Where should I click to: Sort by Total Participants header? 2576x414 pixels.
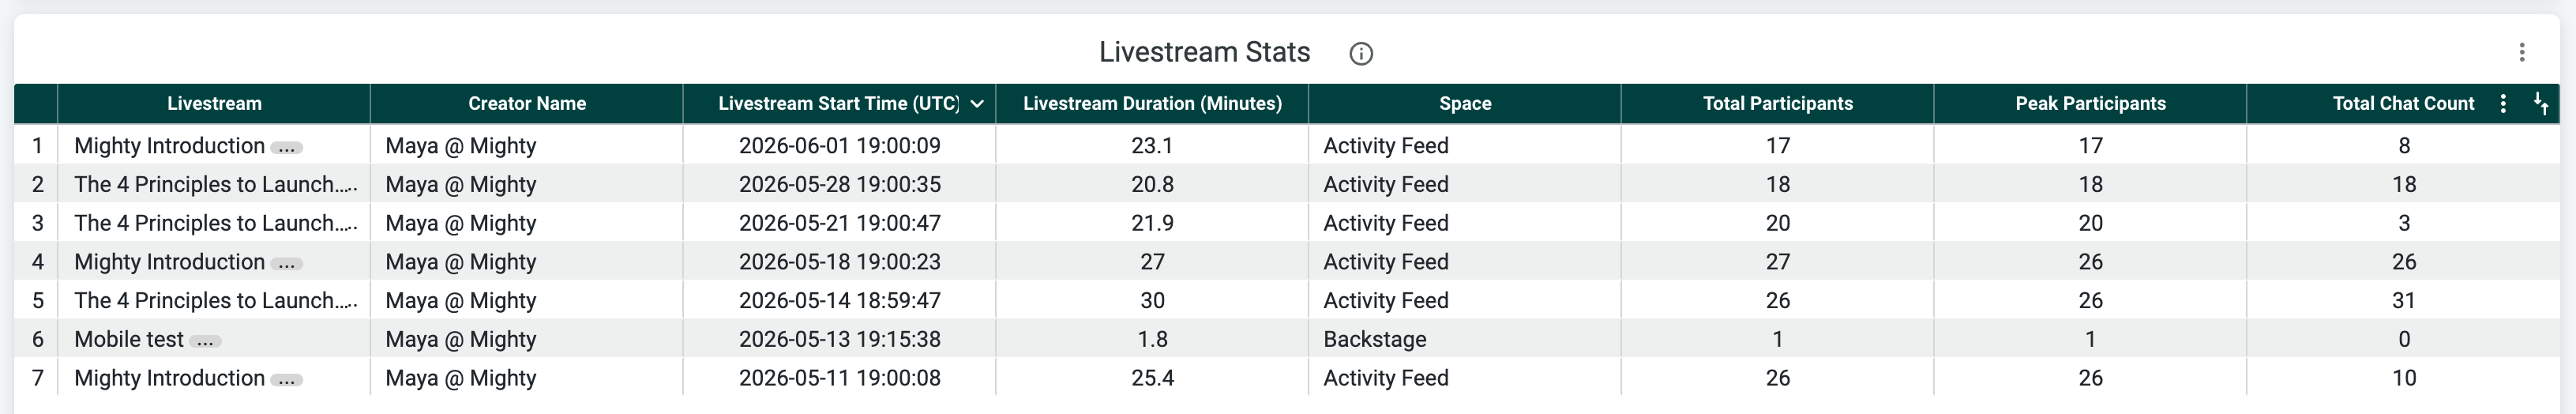[1778, 104]
